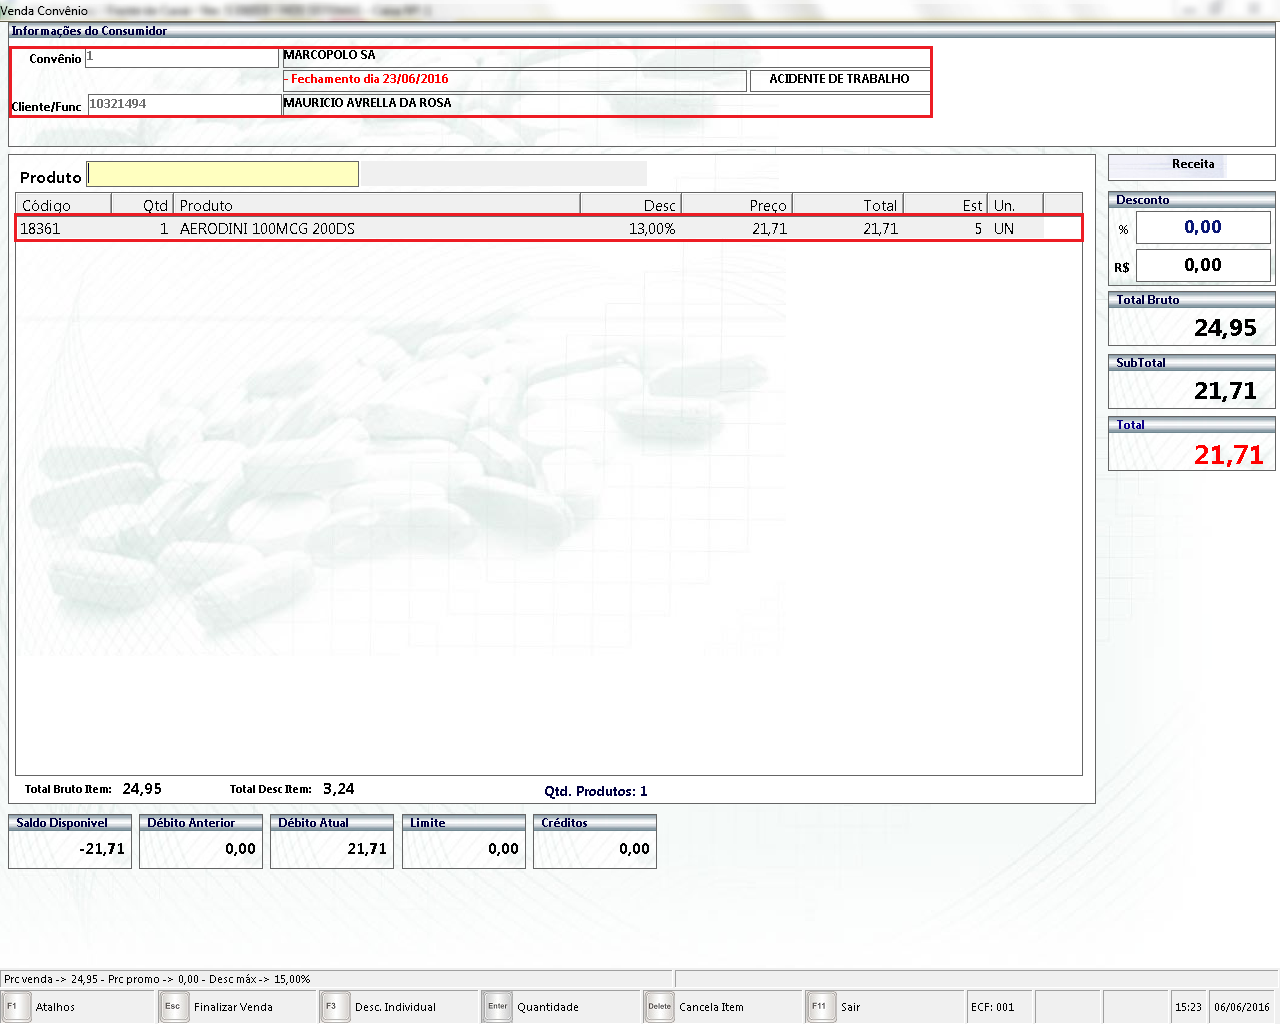Click the Delete Cancela Item key icon
1280x1024 pixels.
tap(659, 1007)
